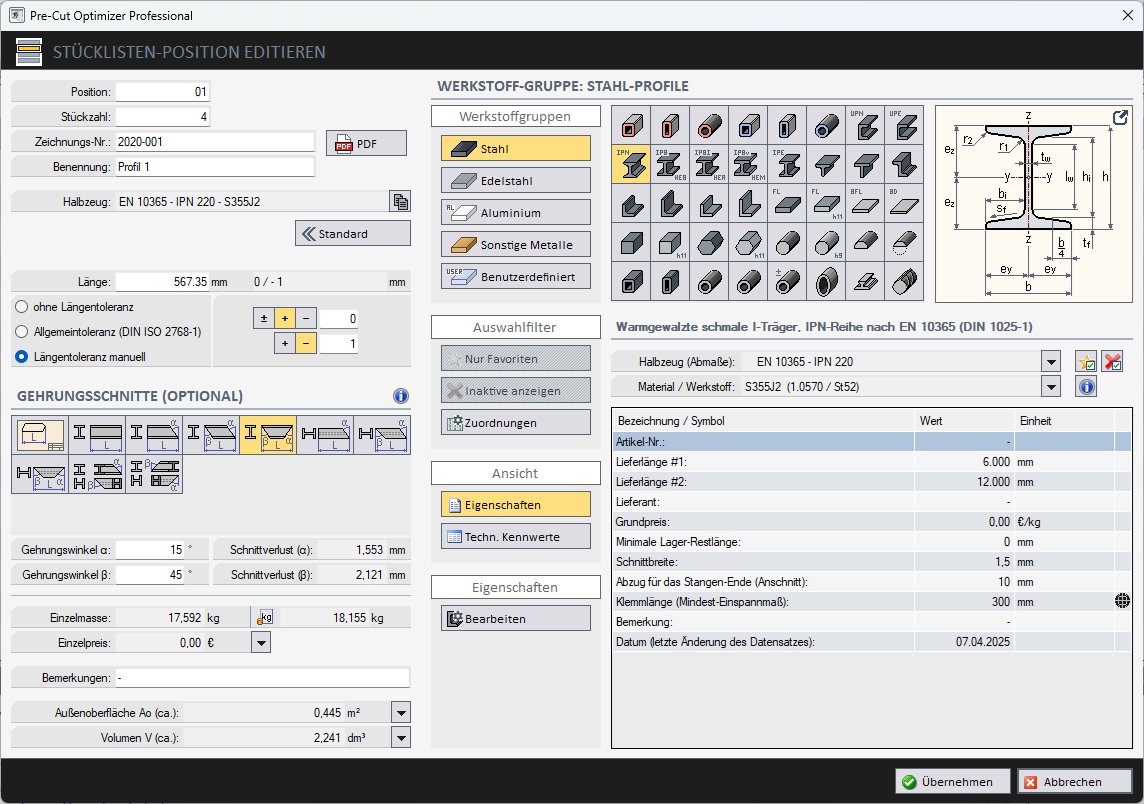Click the red X remove-favorite icon

coord(1113,361)
